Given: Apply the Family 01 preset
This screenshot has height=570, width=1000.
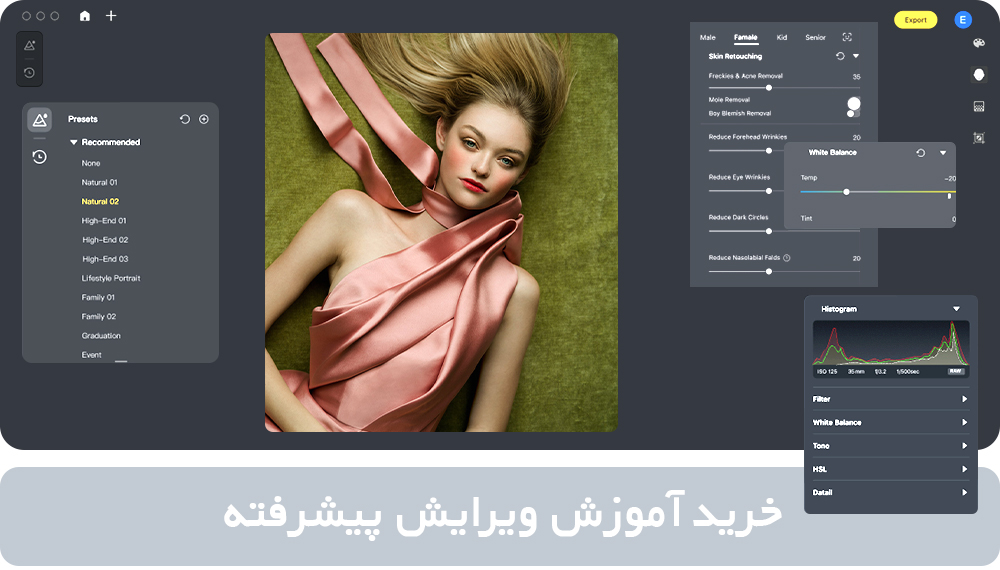Looking at the screenshot, I should (x=98, y=297).
